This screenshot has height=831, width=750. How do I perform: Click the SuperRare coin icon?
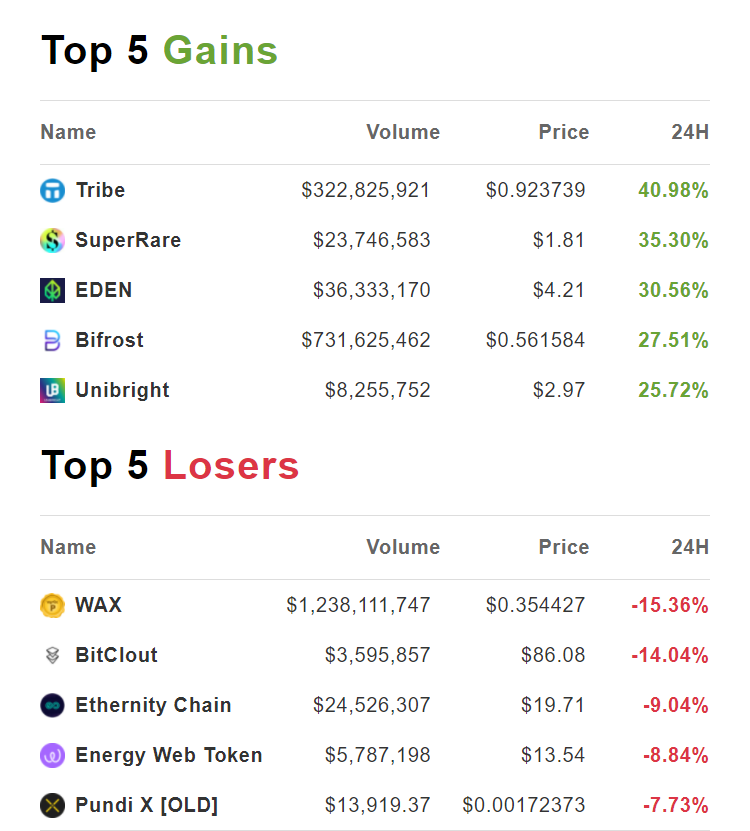click(x=52, y=240)
